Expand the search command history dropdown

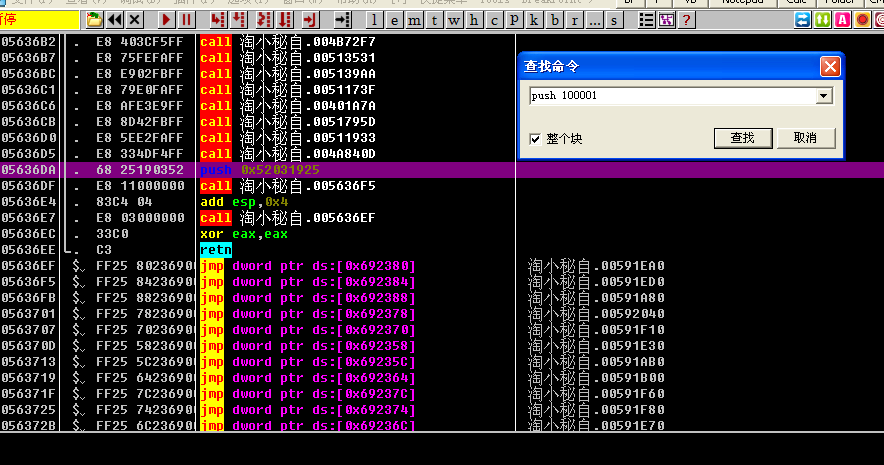point(824,96)
